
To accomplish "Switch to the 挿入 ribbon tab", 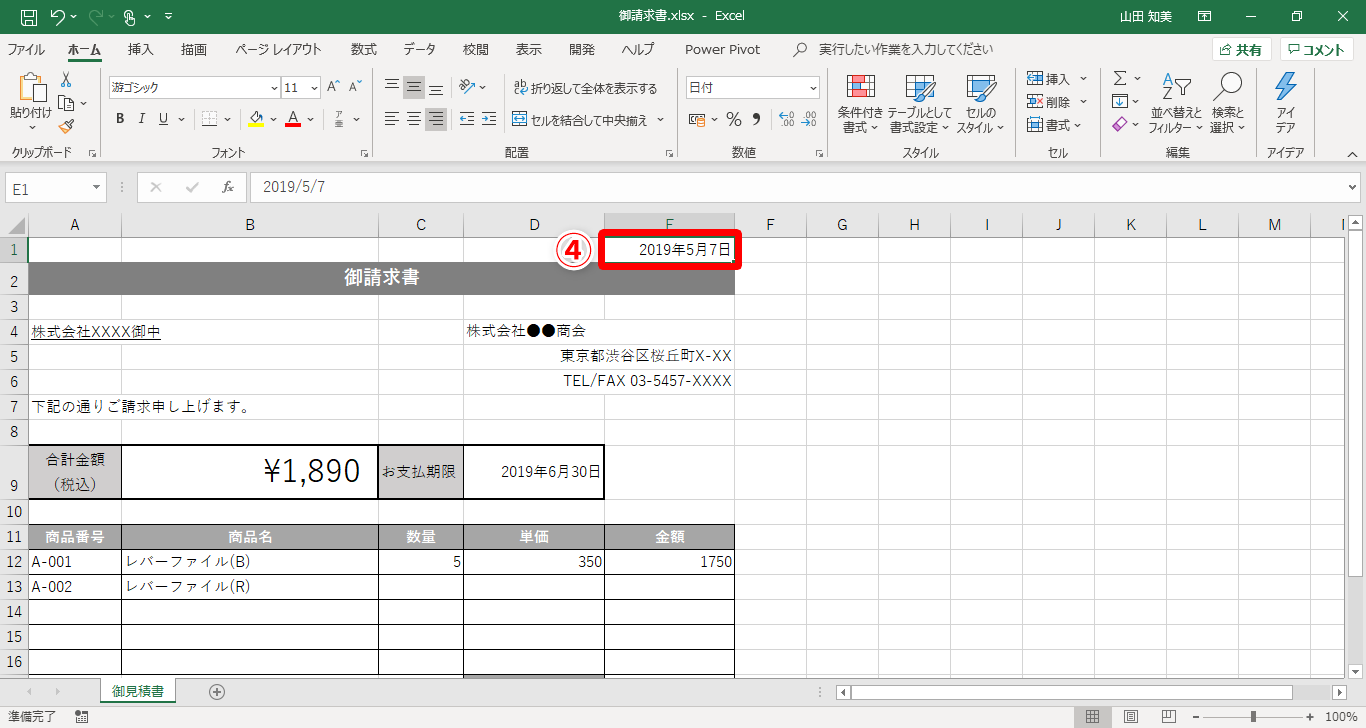I will 141,49.
